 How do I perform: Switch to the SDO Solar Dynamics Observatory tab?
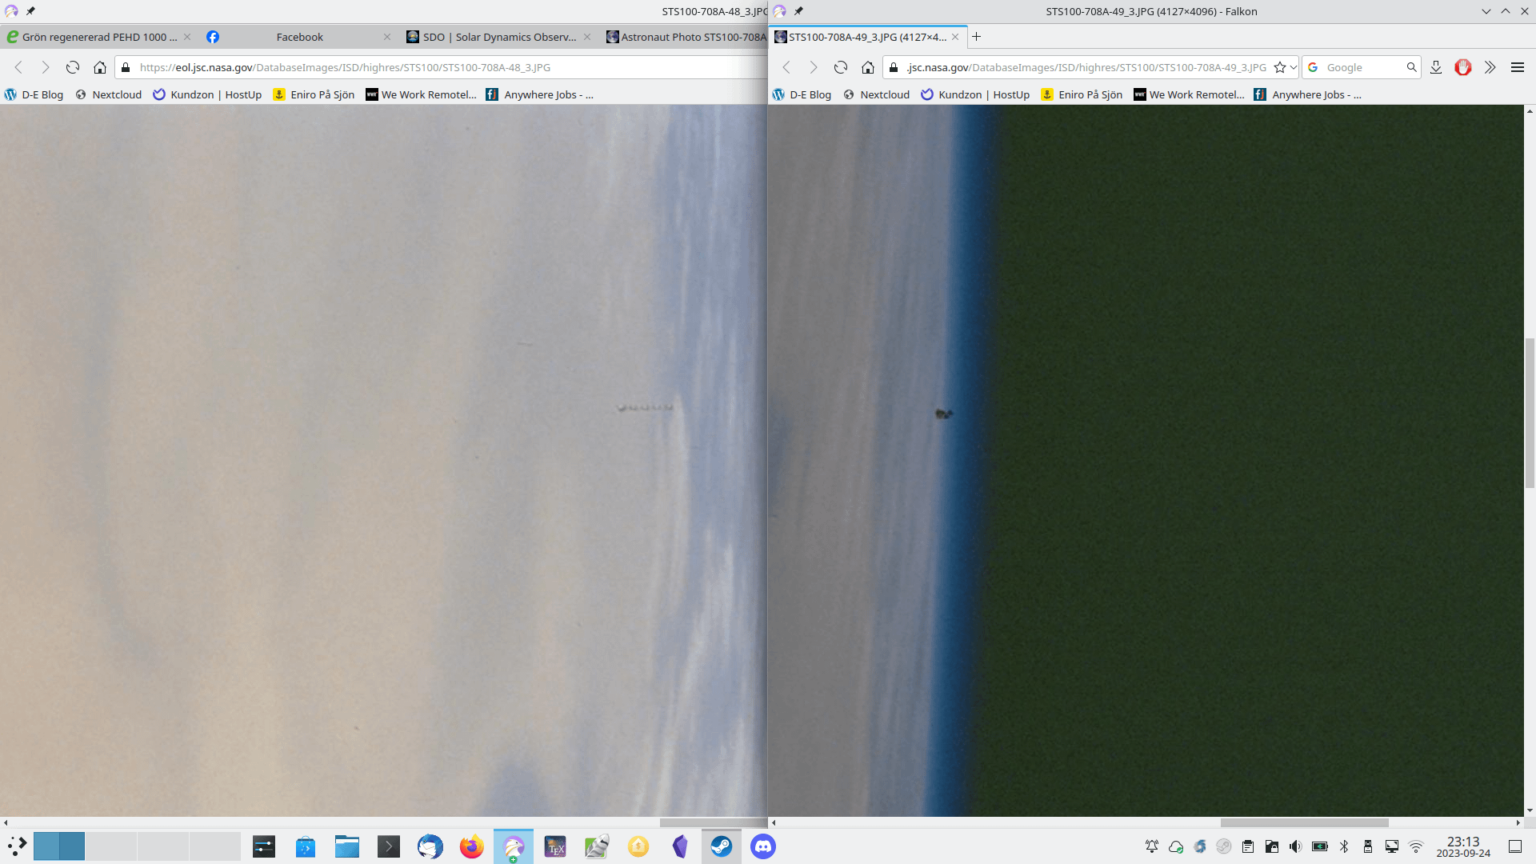pos(497,37)
